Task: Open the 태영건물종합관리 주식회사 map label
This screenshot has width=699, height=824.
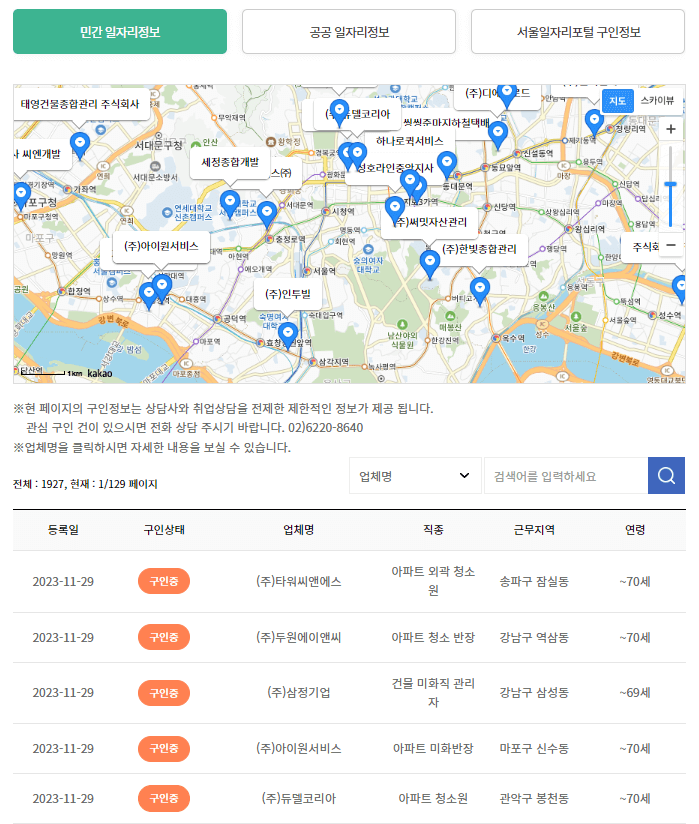Action: click(80, 104)
